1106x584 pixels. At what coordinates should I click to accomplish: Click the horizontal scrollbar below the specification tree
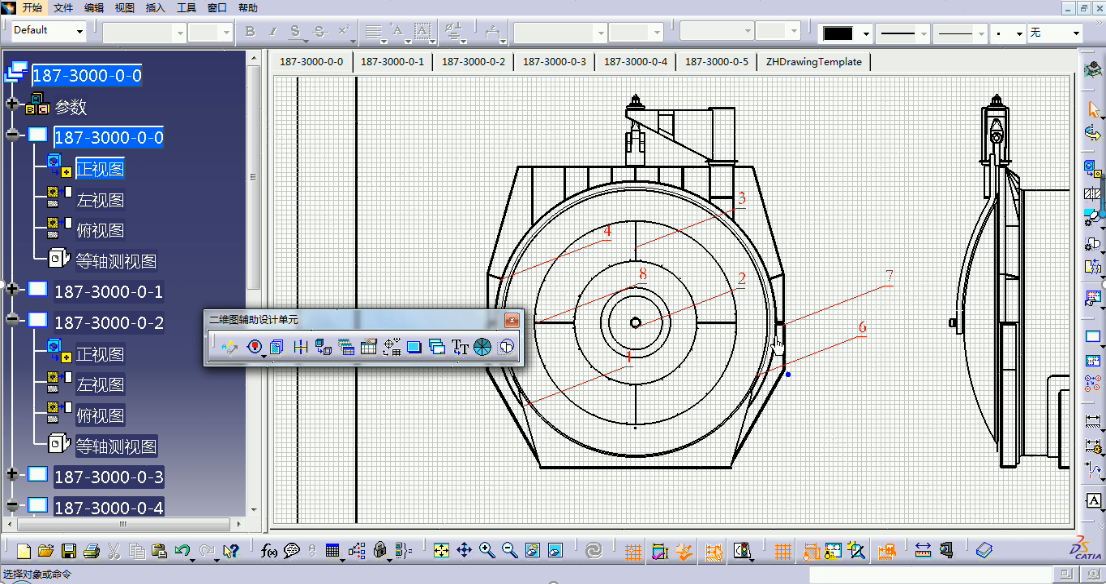coord(120,525)
